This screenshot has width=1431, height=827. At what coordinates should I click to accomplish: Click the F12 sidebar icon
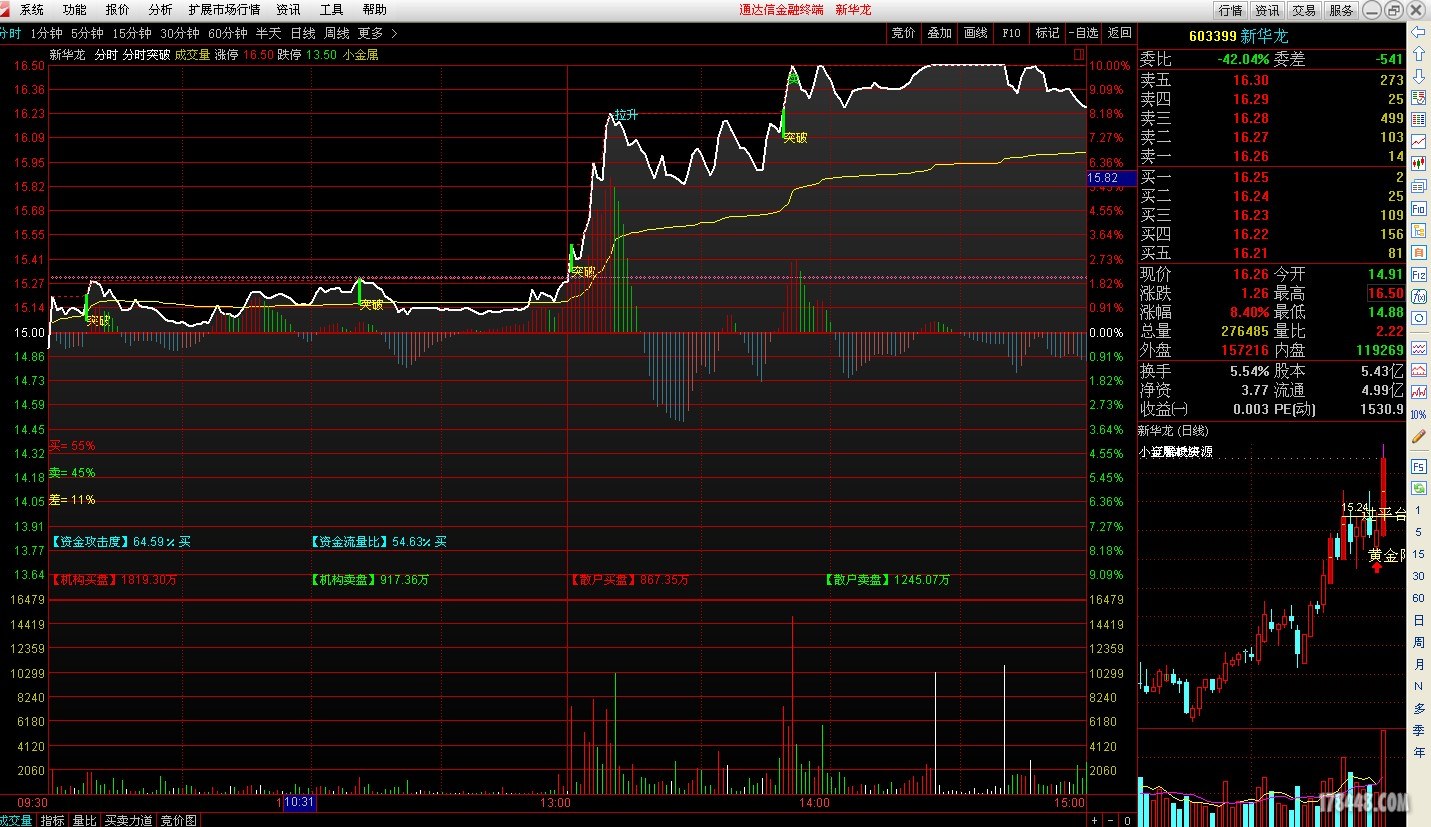(x=1418, y=274)
